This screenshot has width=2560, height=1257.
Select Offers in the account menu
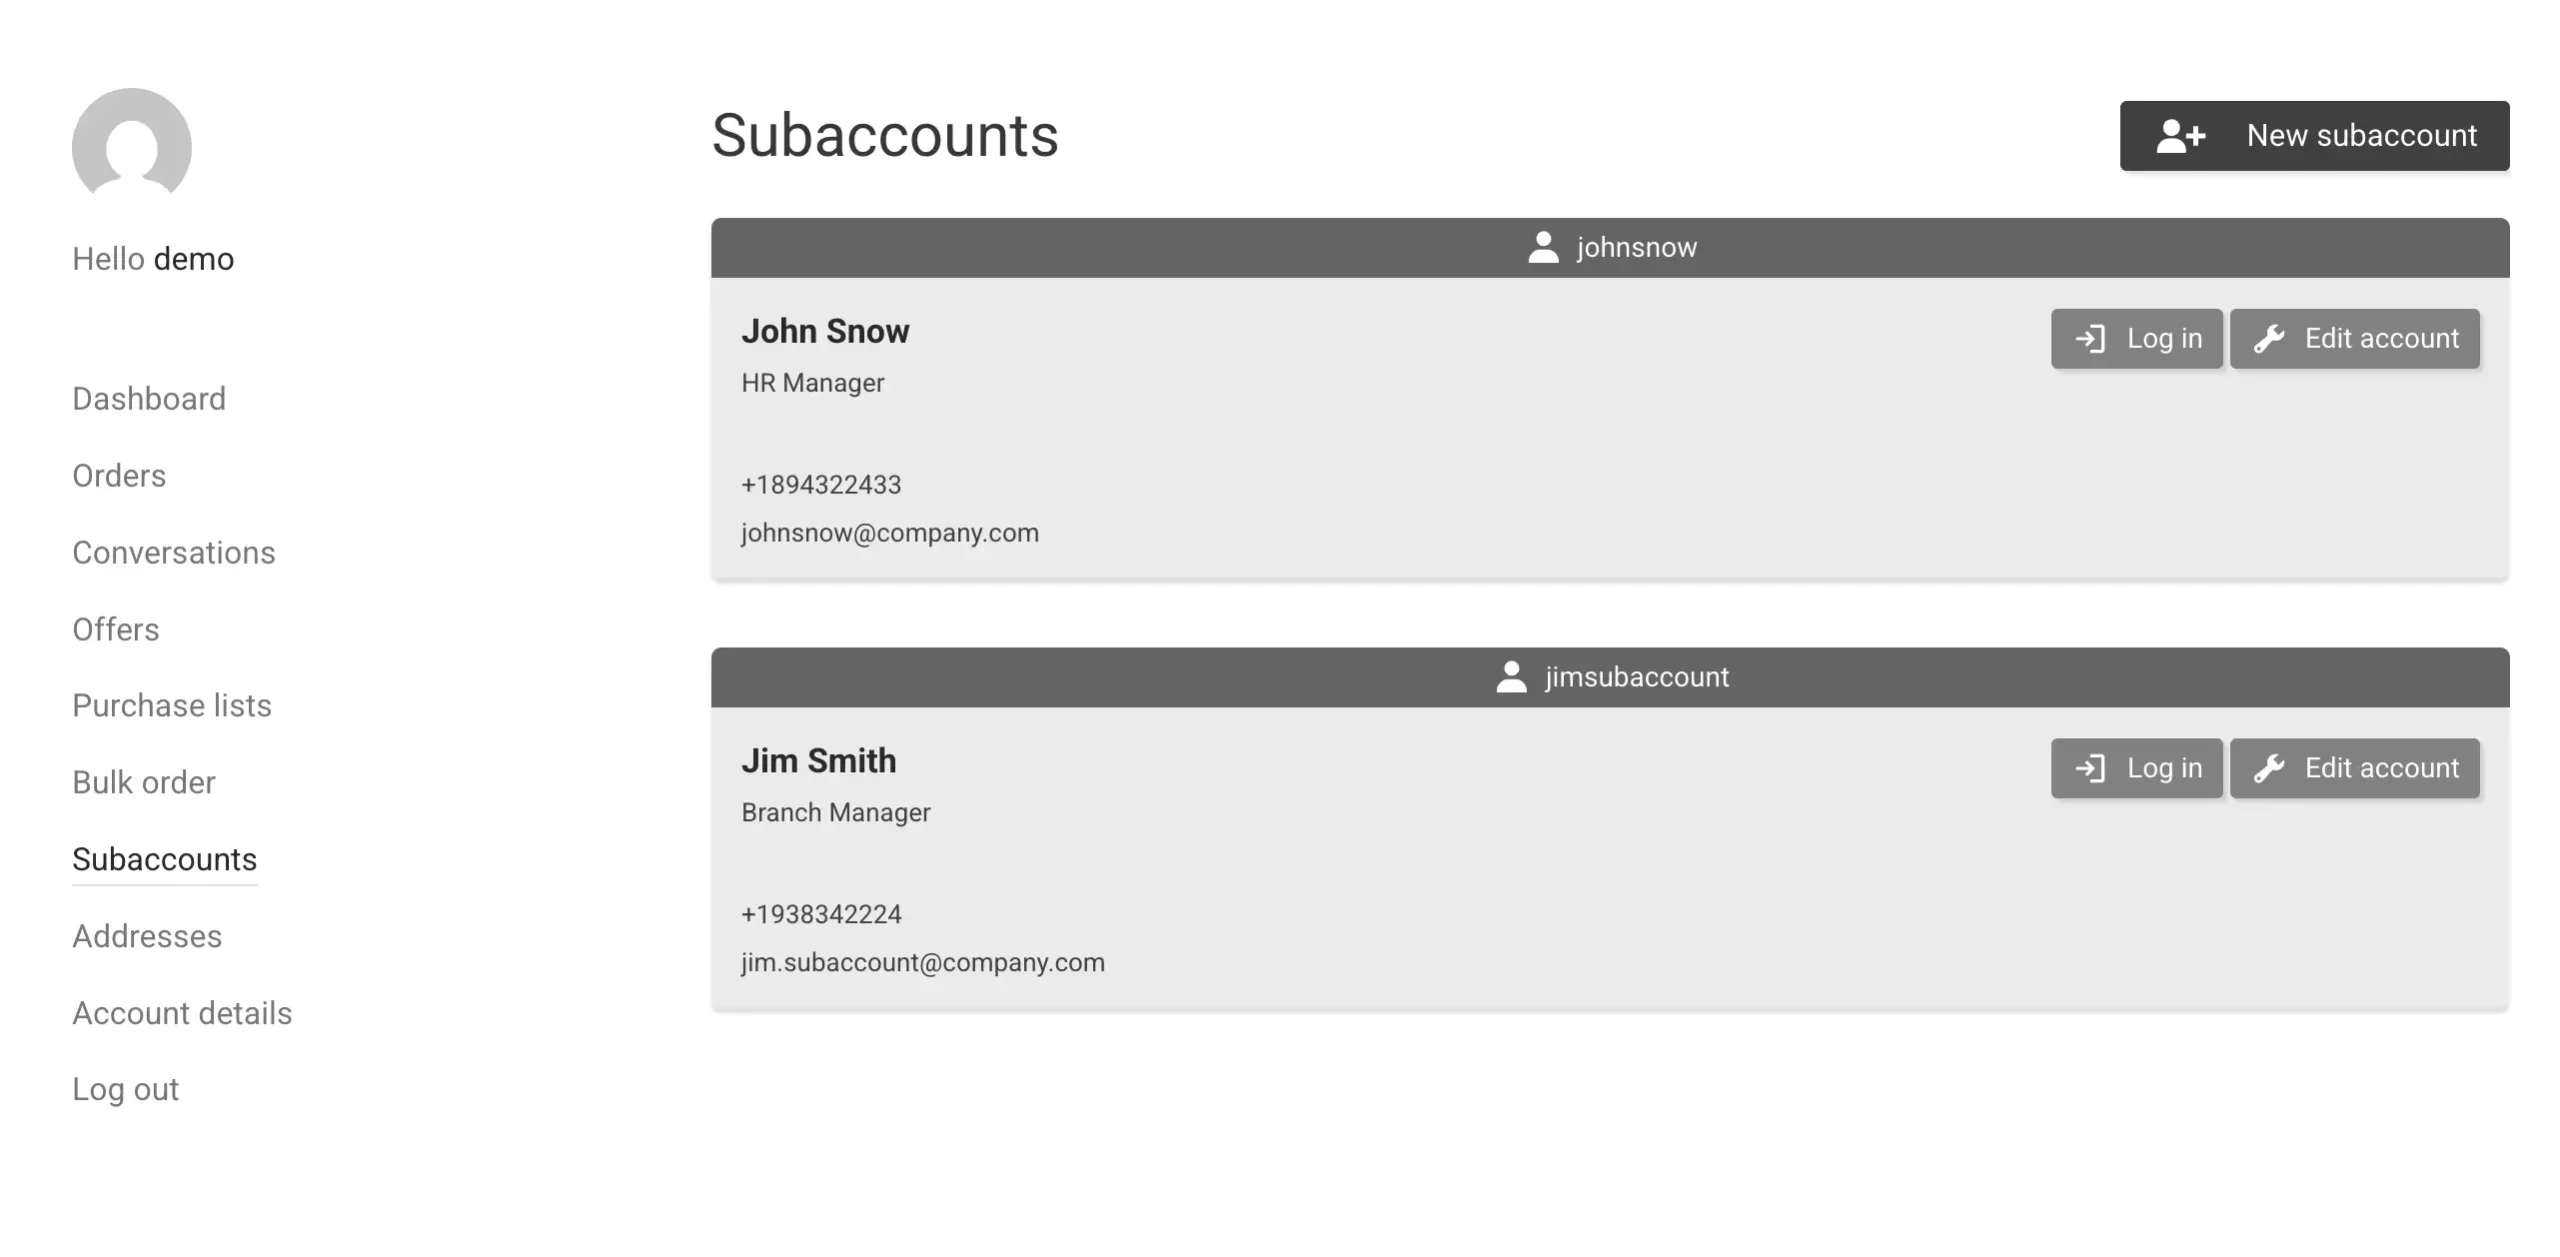tap(116, 630)
